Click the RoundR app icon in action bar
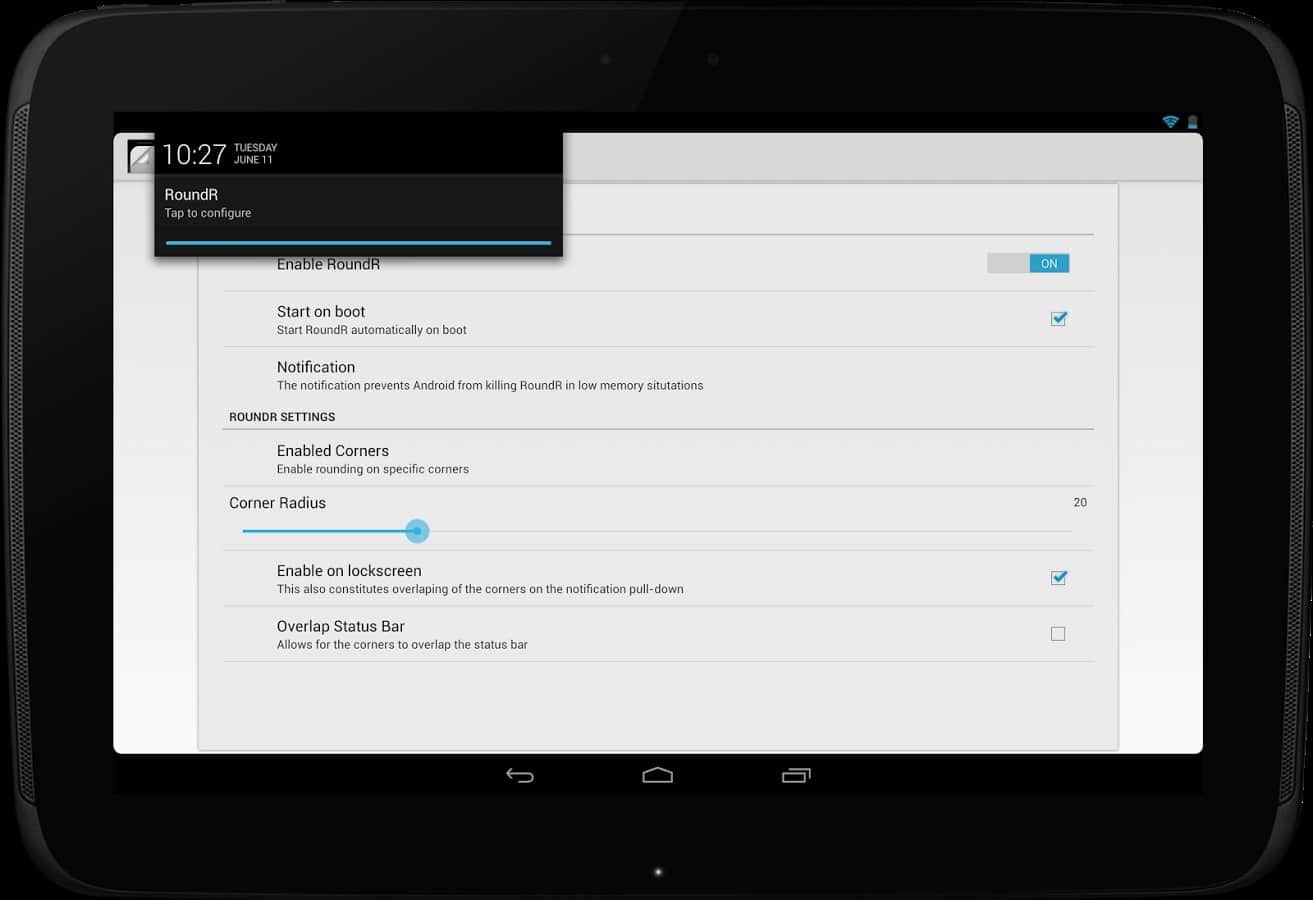This screenshot has width=1313, height=900. click(x=140, y=158)
